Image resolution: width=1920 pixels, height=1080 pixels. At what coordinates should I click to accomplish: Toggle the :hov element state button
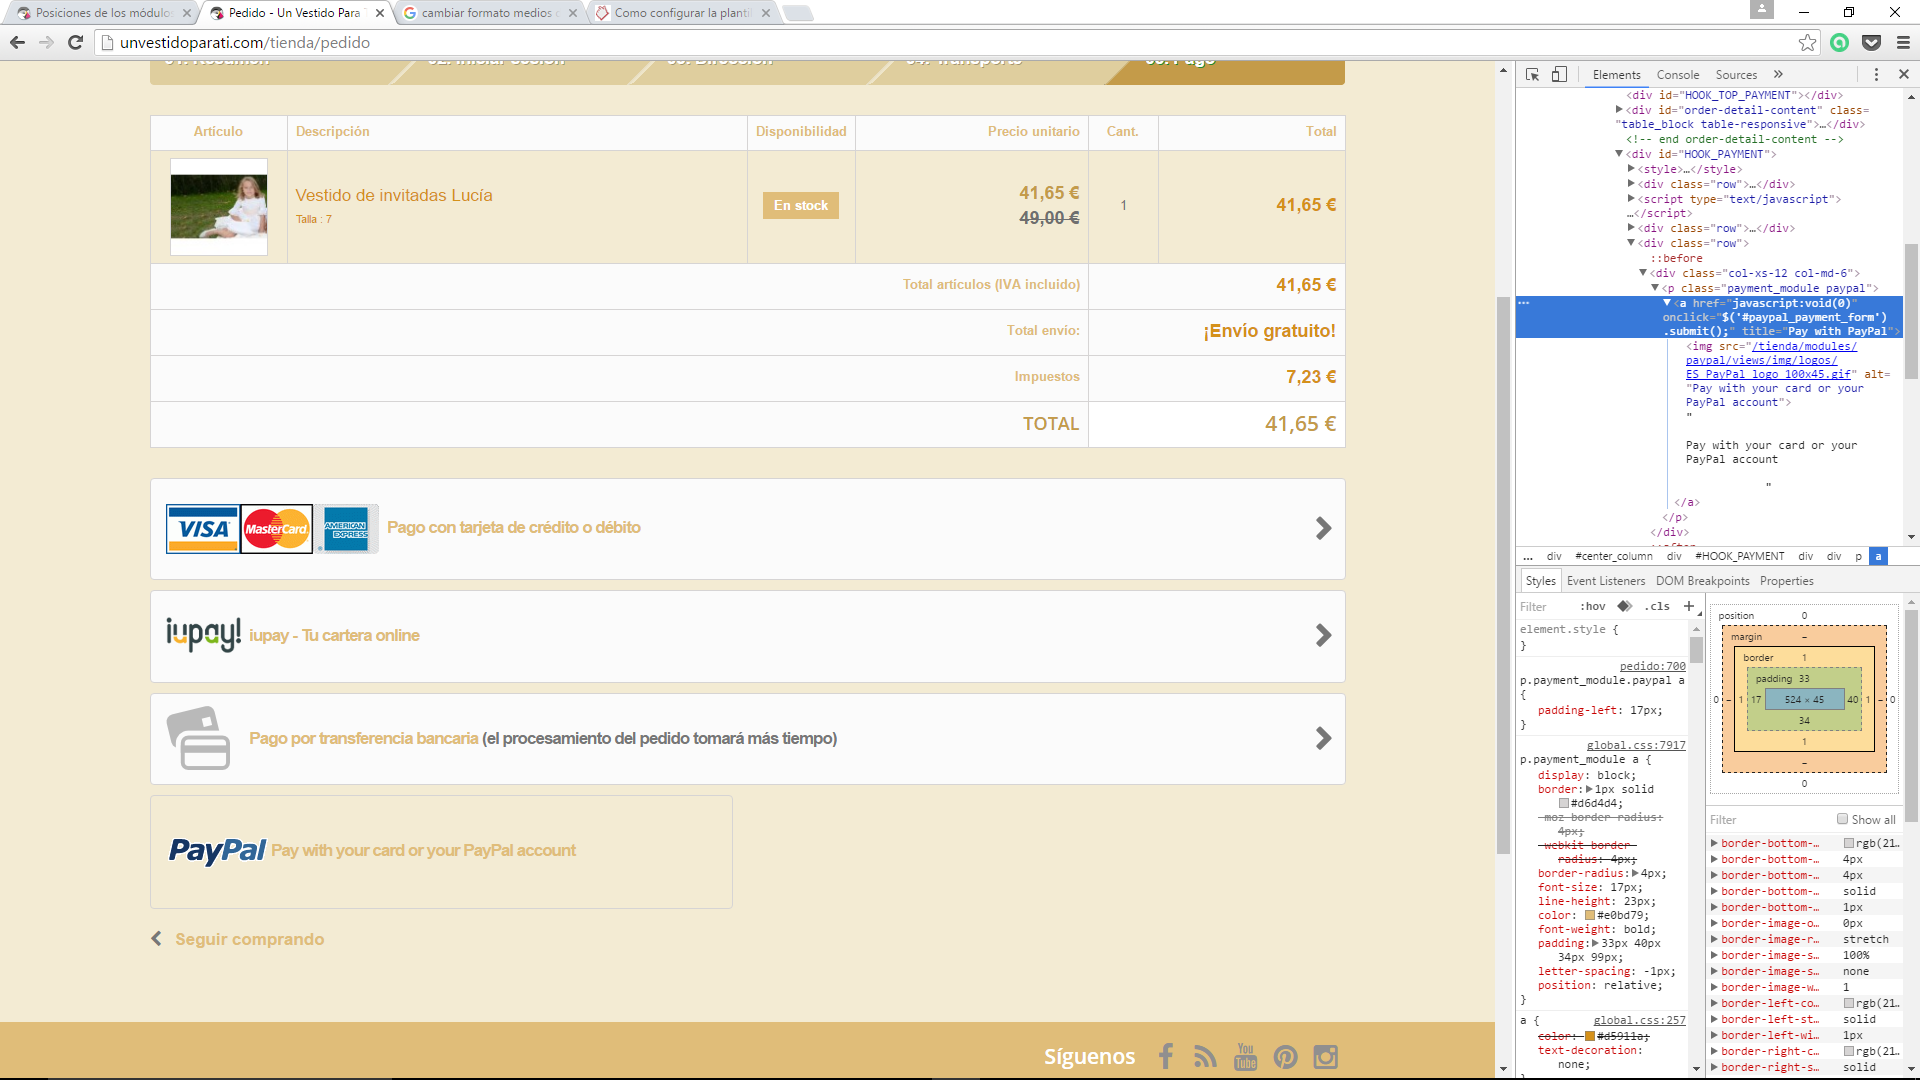(x=1593, y=606)
